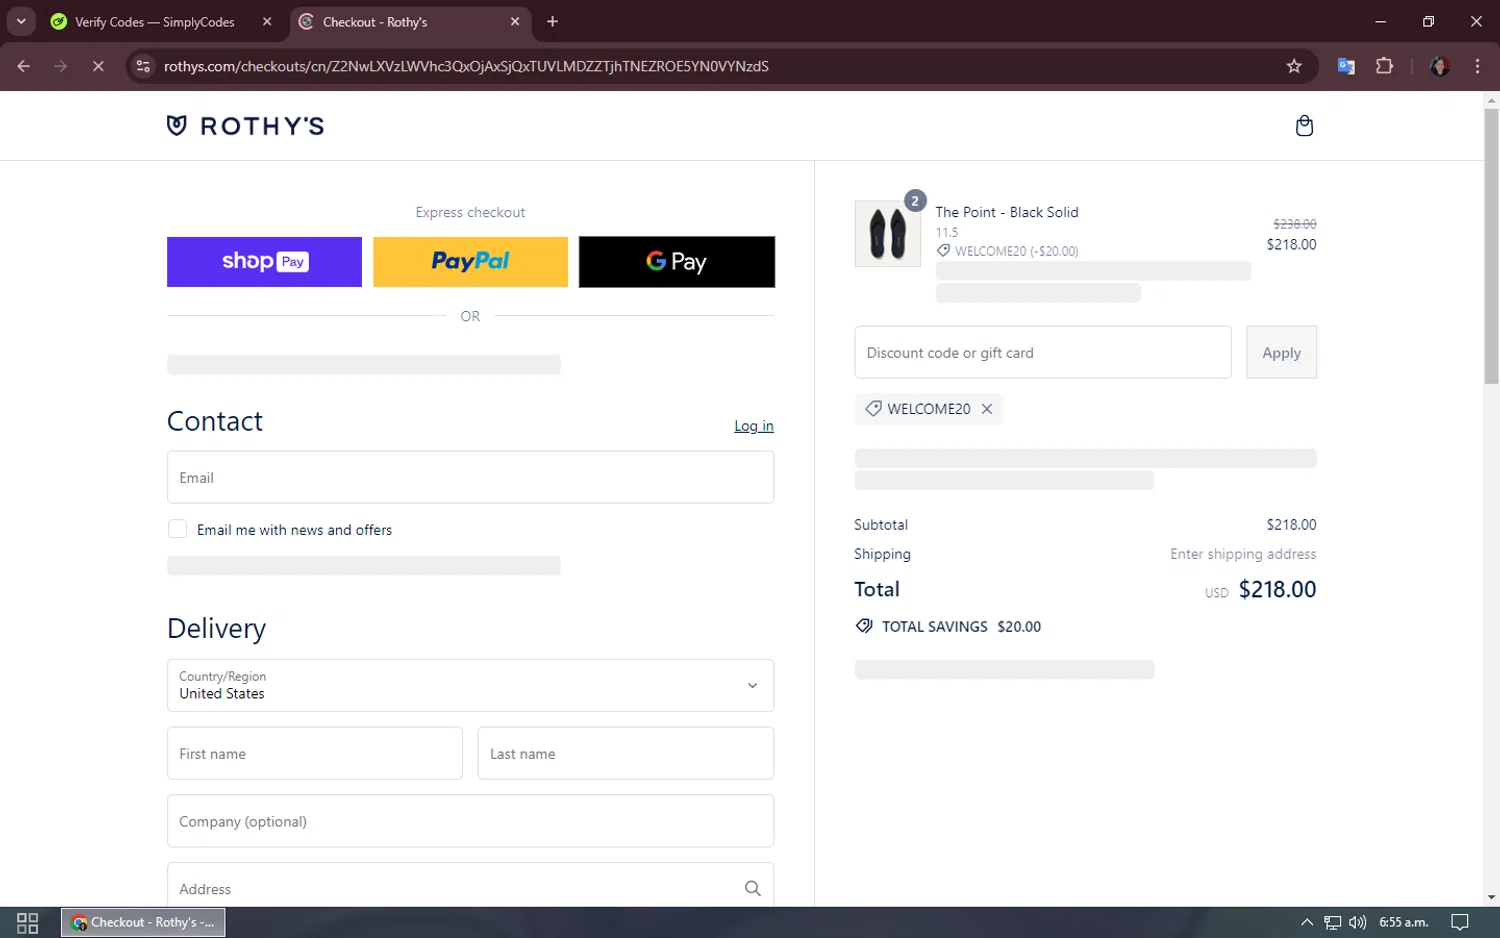Open the notification center icon
The width and height of the screenshot is (1500, 938).
click(x=1460, y=922)
